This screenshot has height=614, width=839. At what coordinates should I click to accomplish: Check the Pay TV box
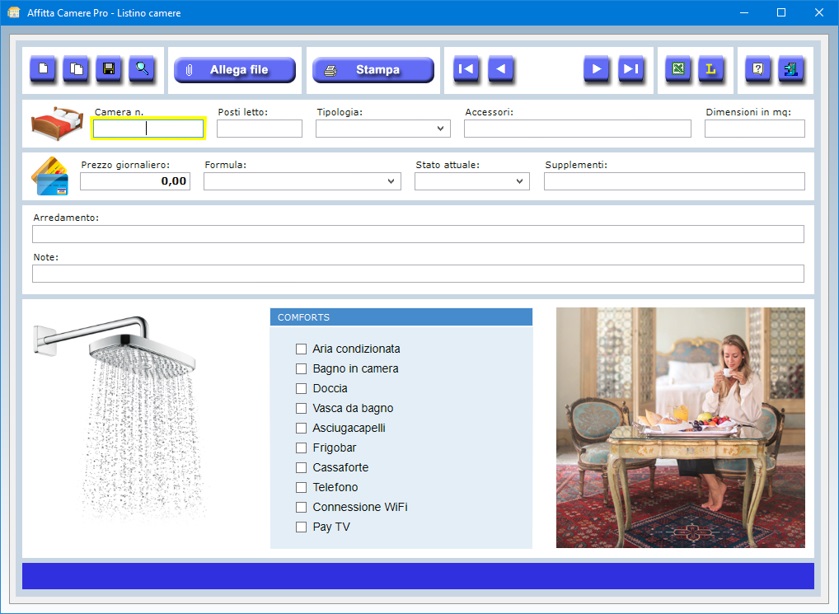click(301, 527)
